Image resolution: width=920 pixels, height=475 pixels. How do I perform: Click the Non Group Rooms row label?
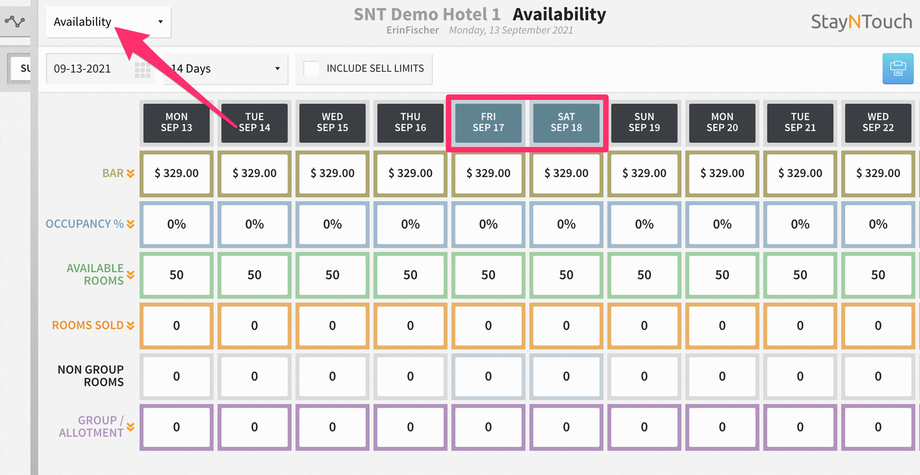(x=90, y=376)
